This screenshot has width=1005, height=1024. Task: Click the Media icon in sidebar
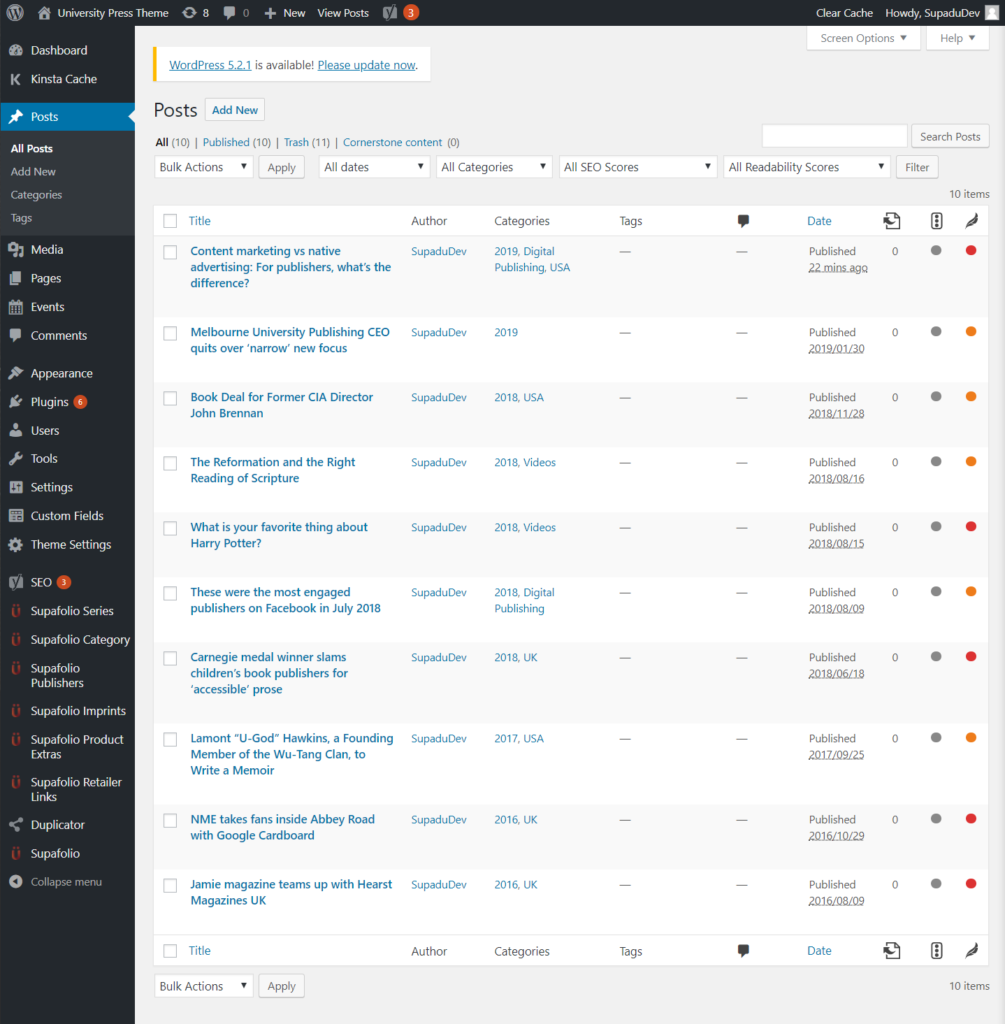[16, 249]
